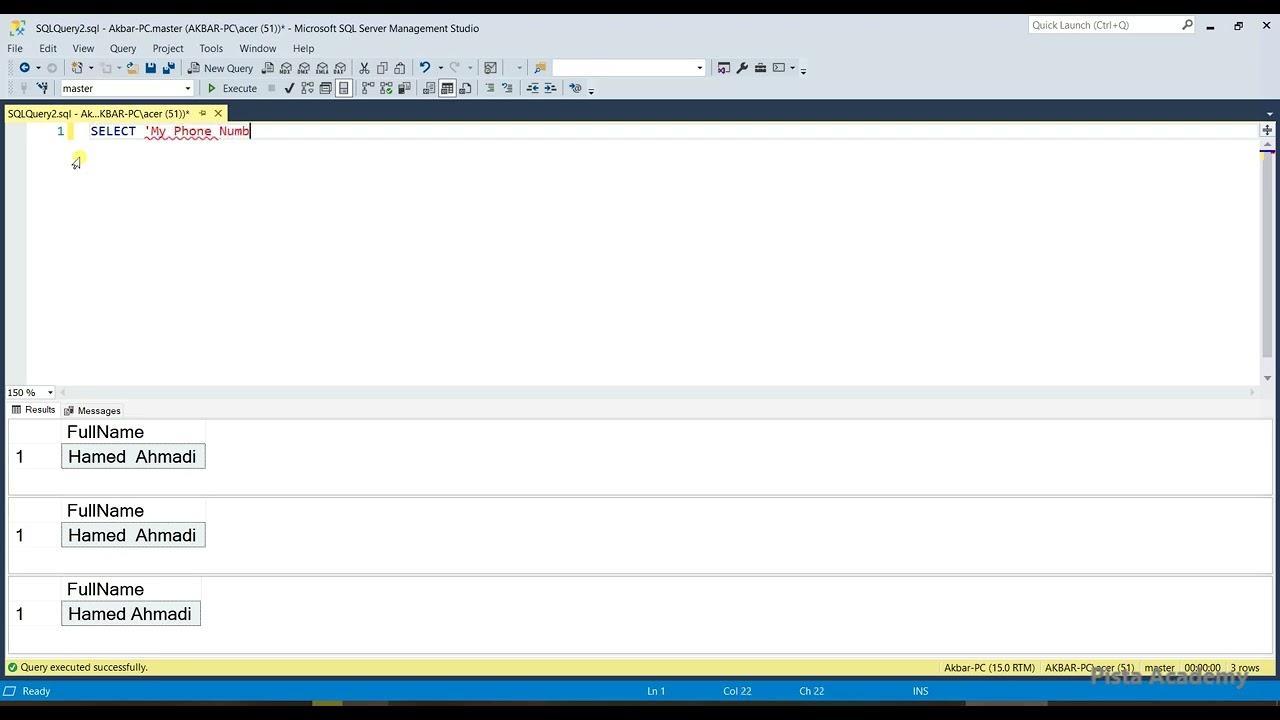This screenshot has width=1280, height=720.
Task: Click the Navigate Backward arrow icon
Action: click(x=24, y=68)
